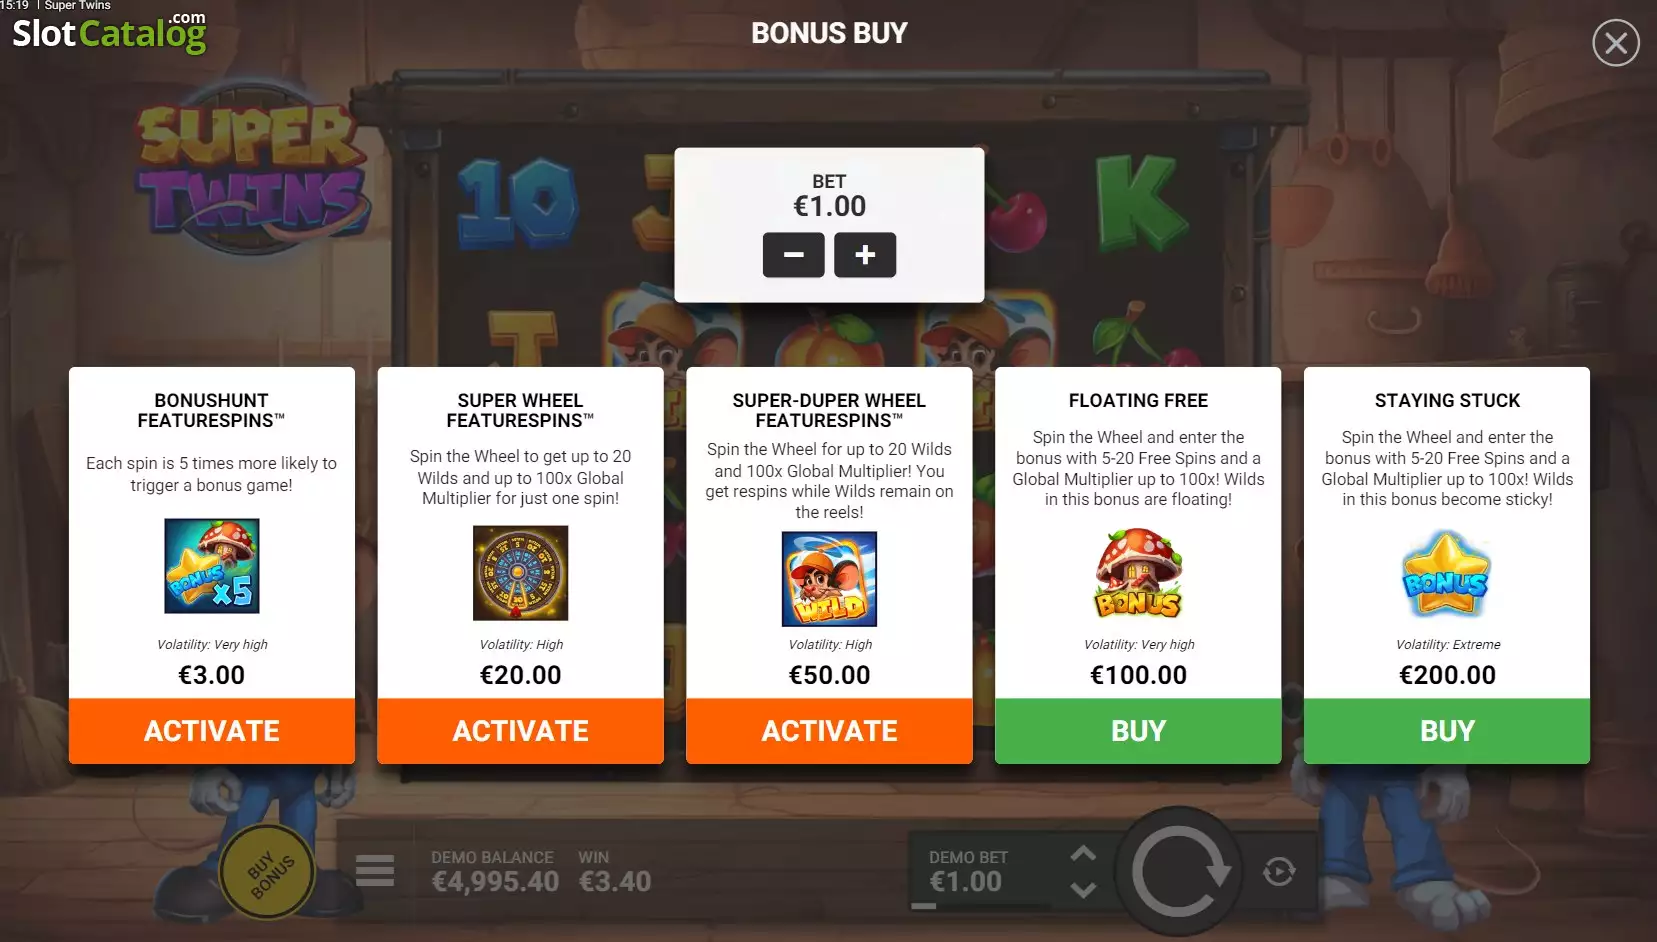
Task: Click the round Buy Bonus coin button
Action: [x=267, y=872]
